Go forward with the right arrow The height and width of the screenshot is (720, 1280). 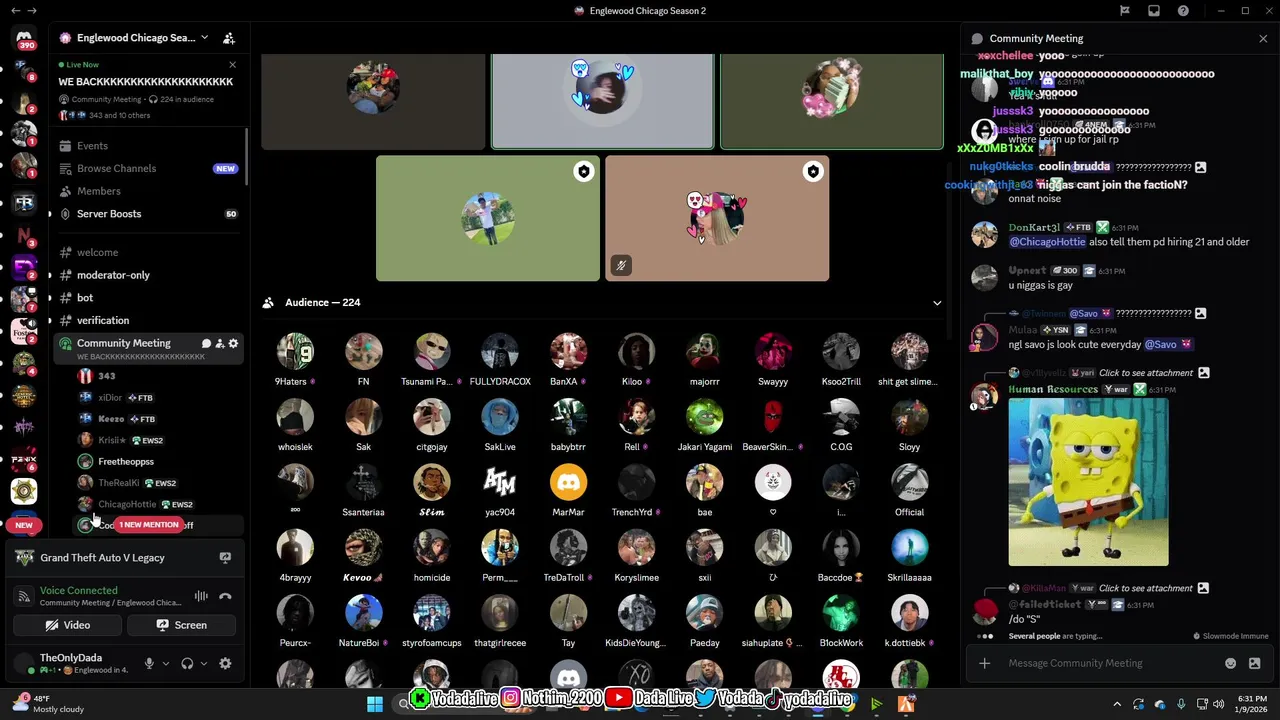point(32,11)
